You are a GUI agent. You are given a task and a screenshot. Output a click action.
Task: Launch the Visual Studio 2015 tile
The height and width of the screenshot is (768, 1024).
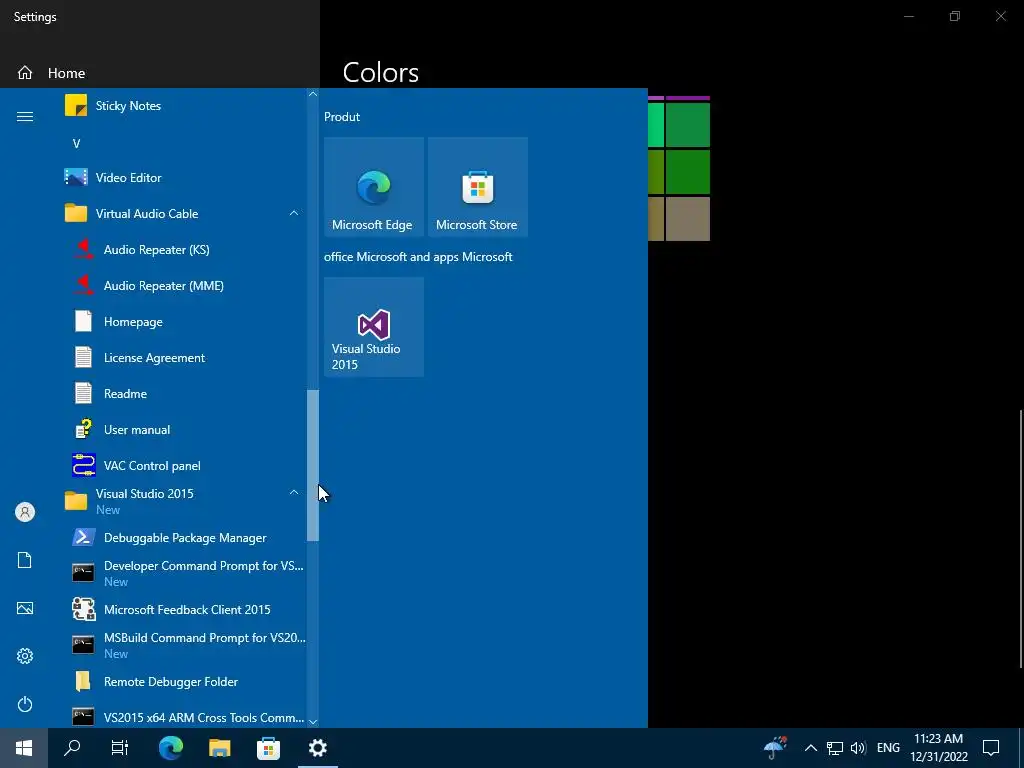click(x=374, y=327)
